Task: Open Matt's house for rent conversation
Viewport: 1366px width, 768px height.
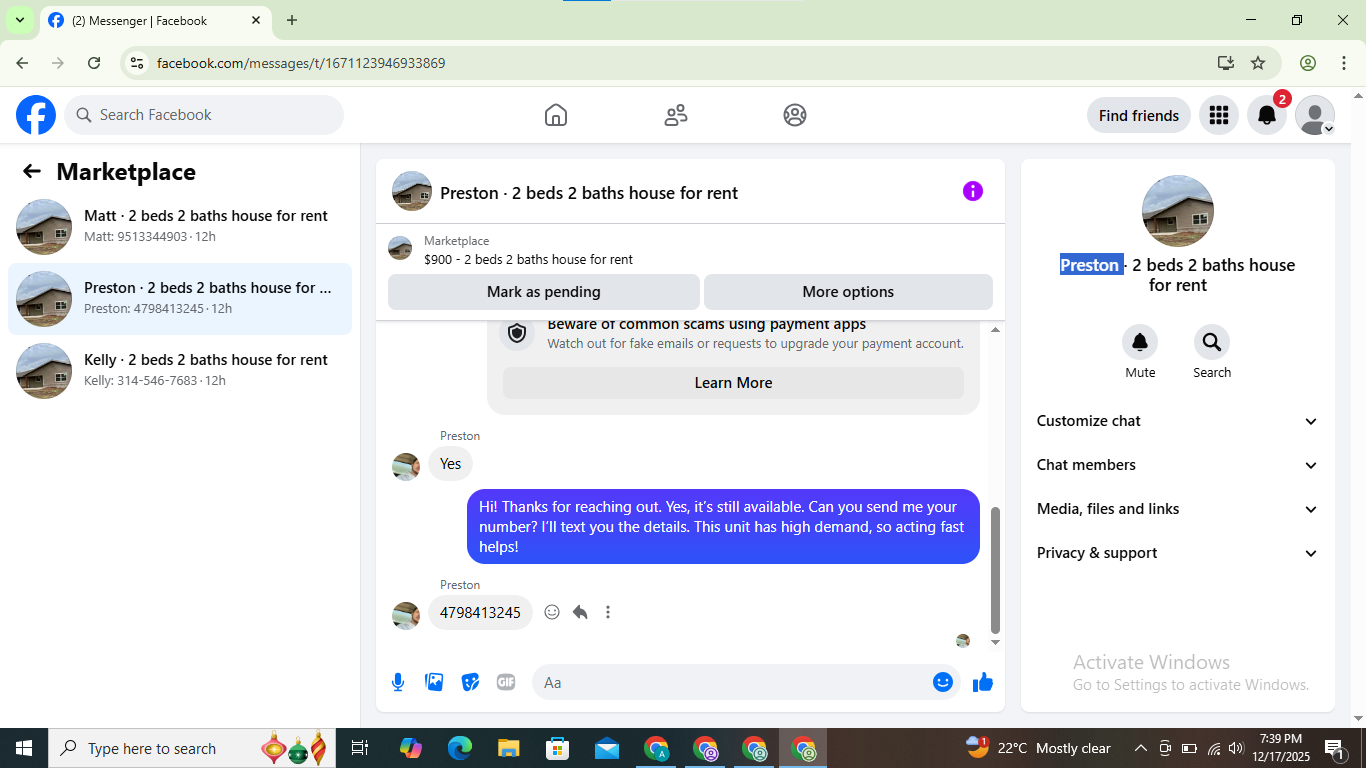Action: 180,227
